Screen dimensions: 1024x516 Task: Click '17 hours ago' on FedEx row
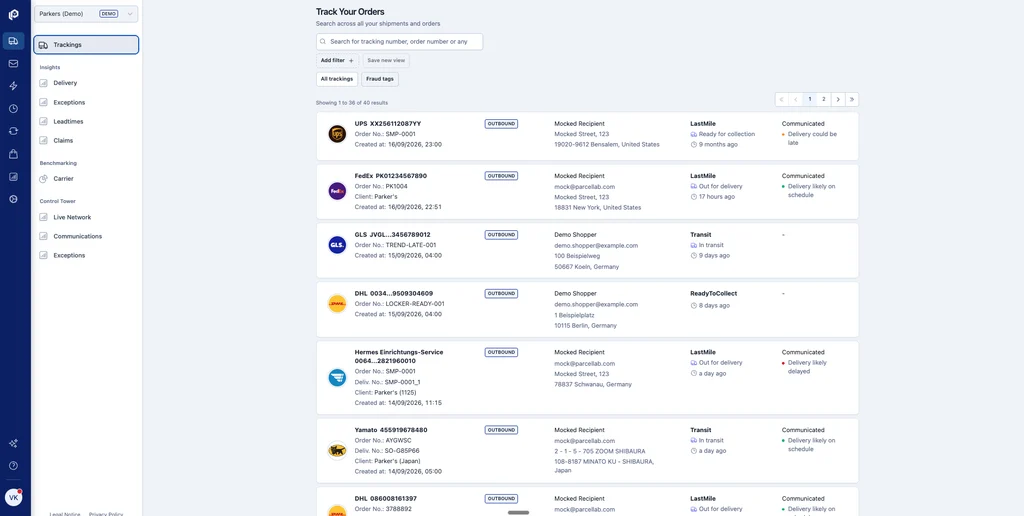point(716,197)
